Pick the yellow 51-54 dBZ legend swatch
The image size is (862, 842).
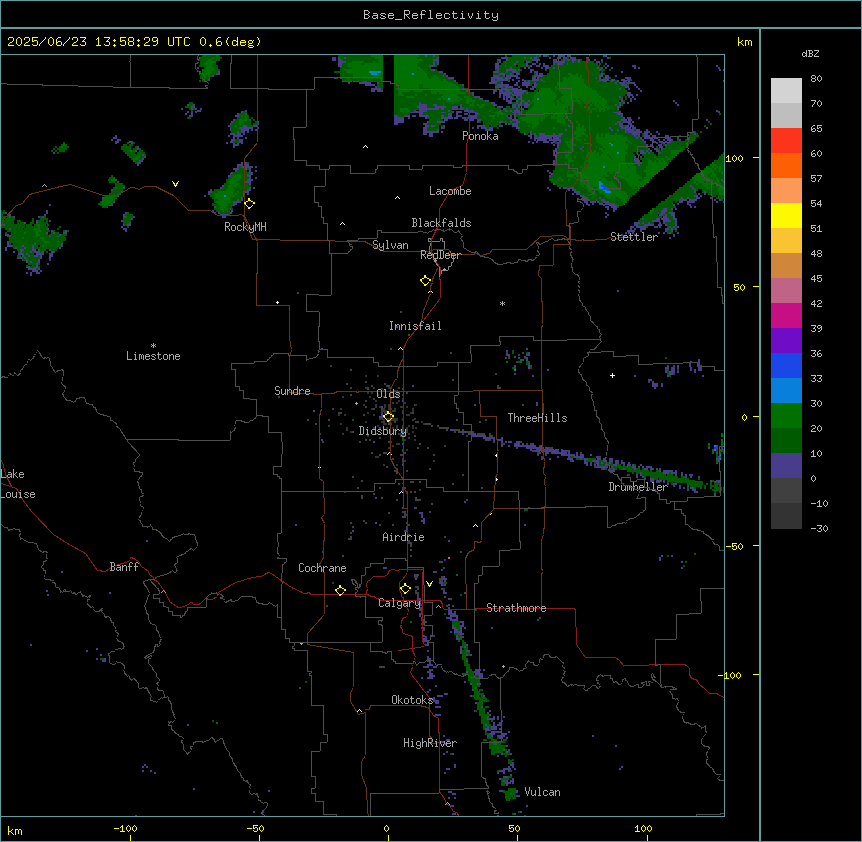coord(786,215)
